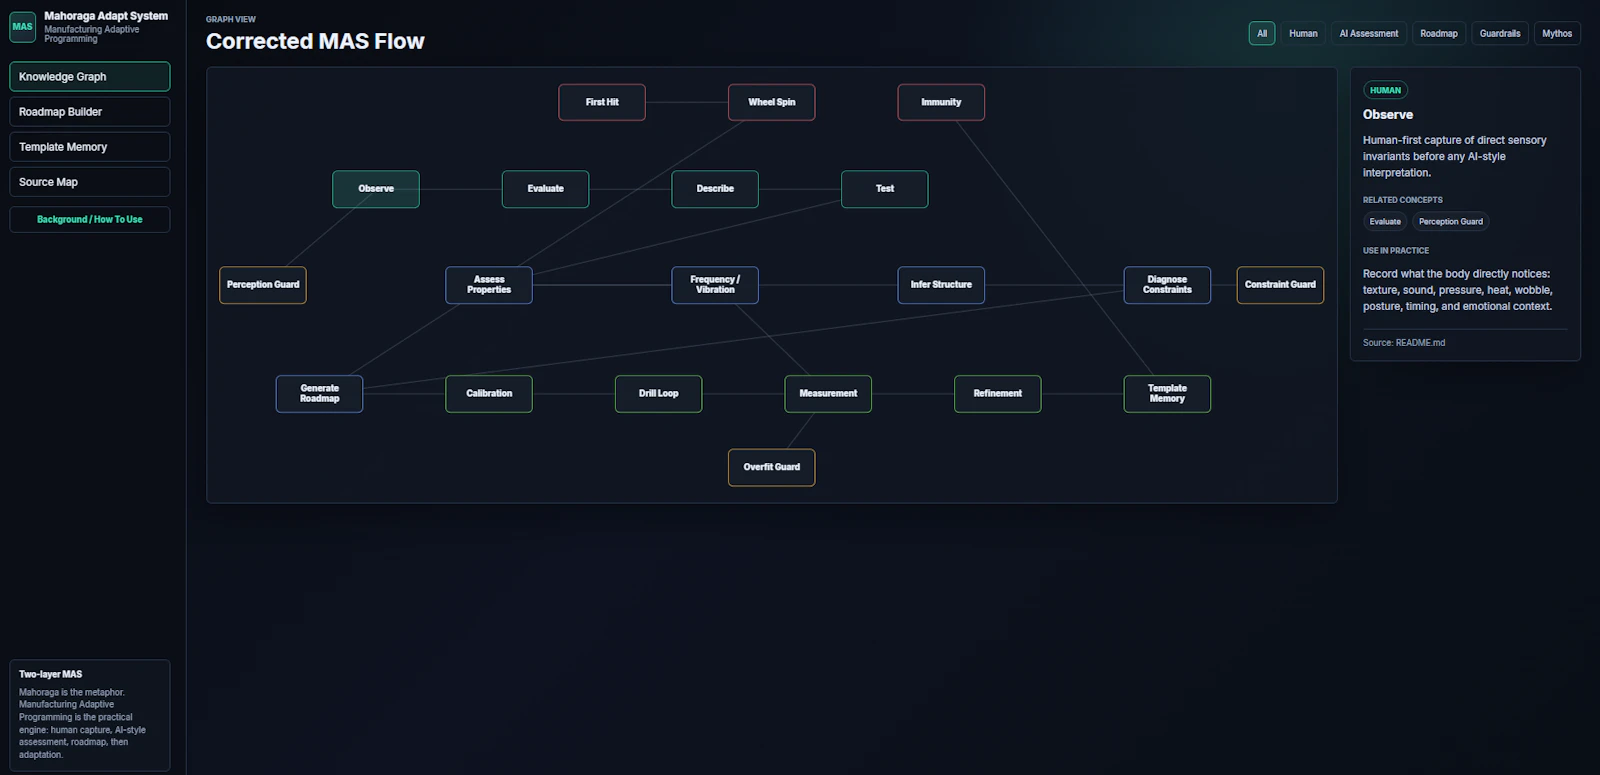Click the Corrected MAS Flow title
The image size is (1600, 775).
315,41
